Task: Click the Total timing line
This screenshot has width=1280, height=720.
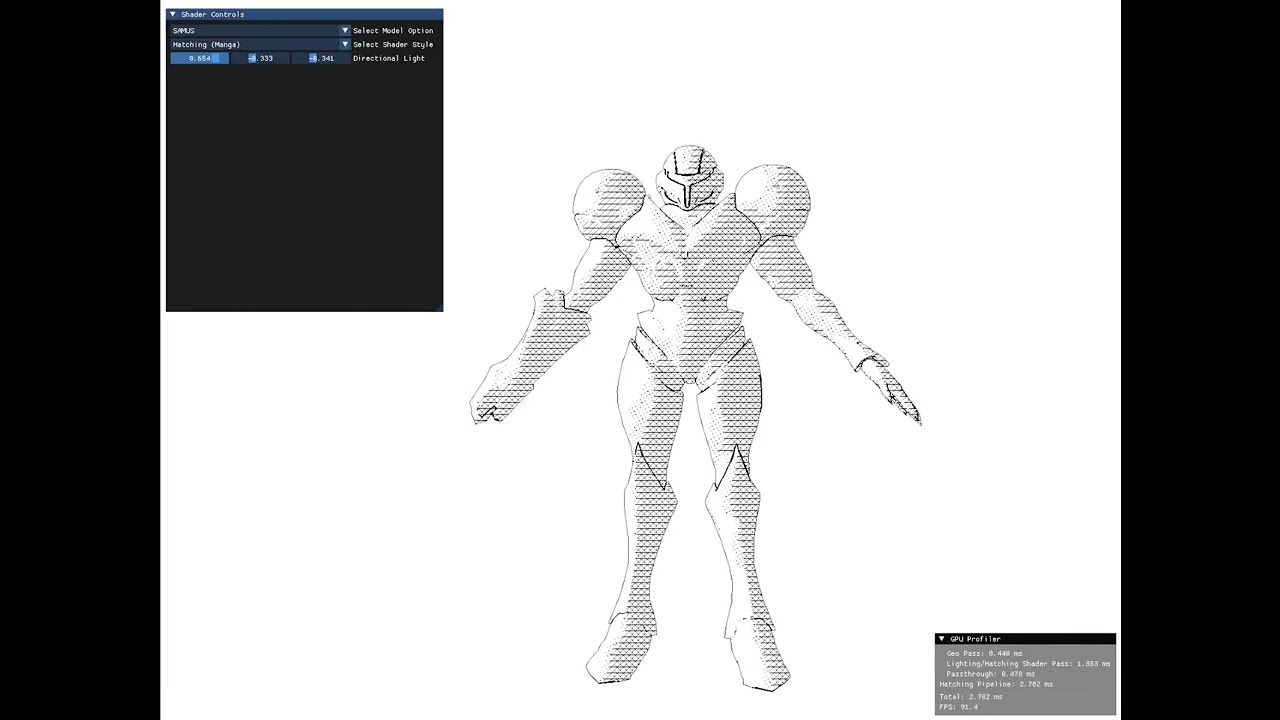Action: coord(970,697)
